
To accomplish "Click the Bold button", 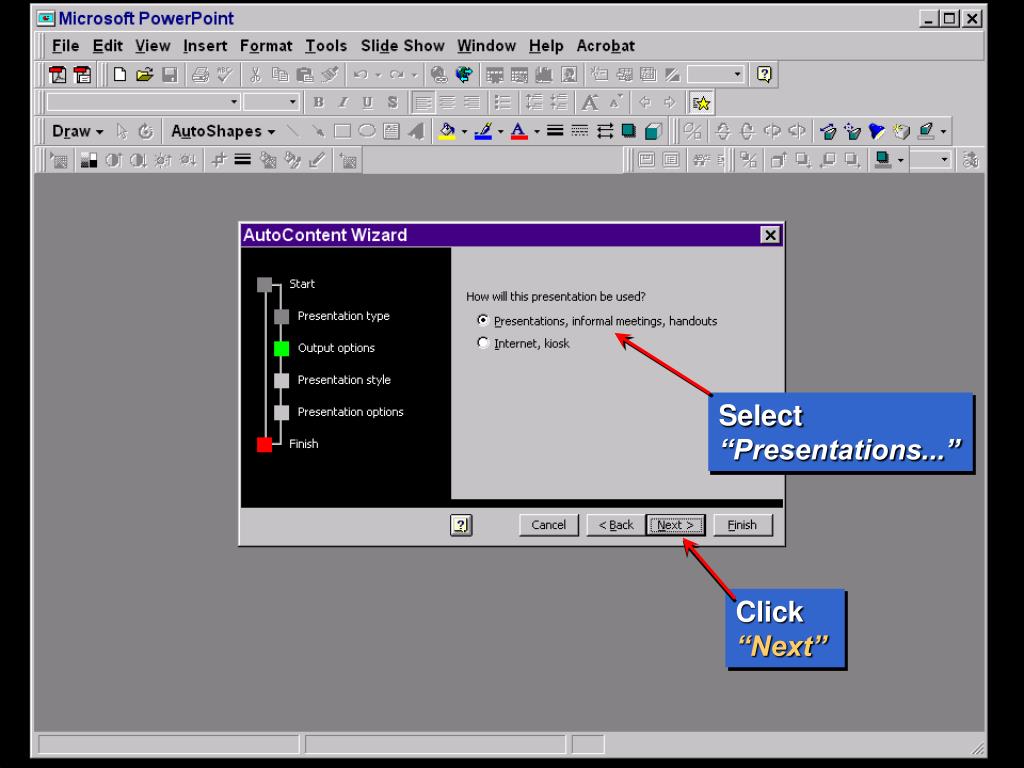I will click(318, 103).
